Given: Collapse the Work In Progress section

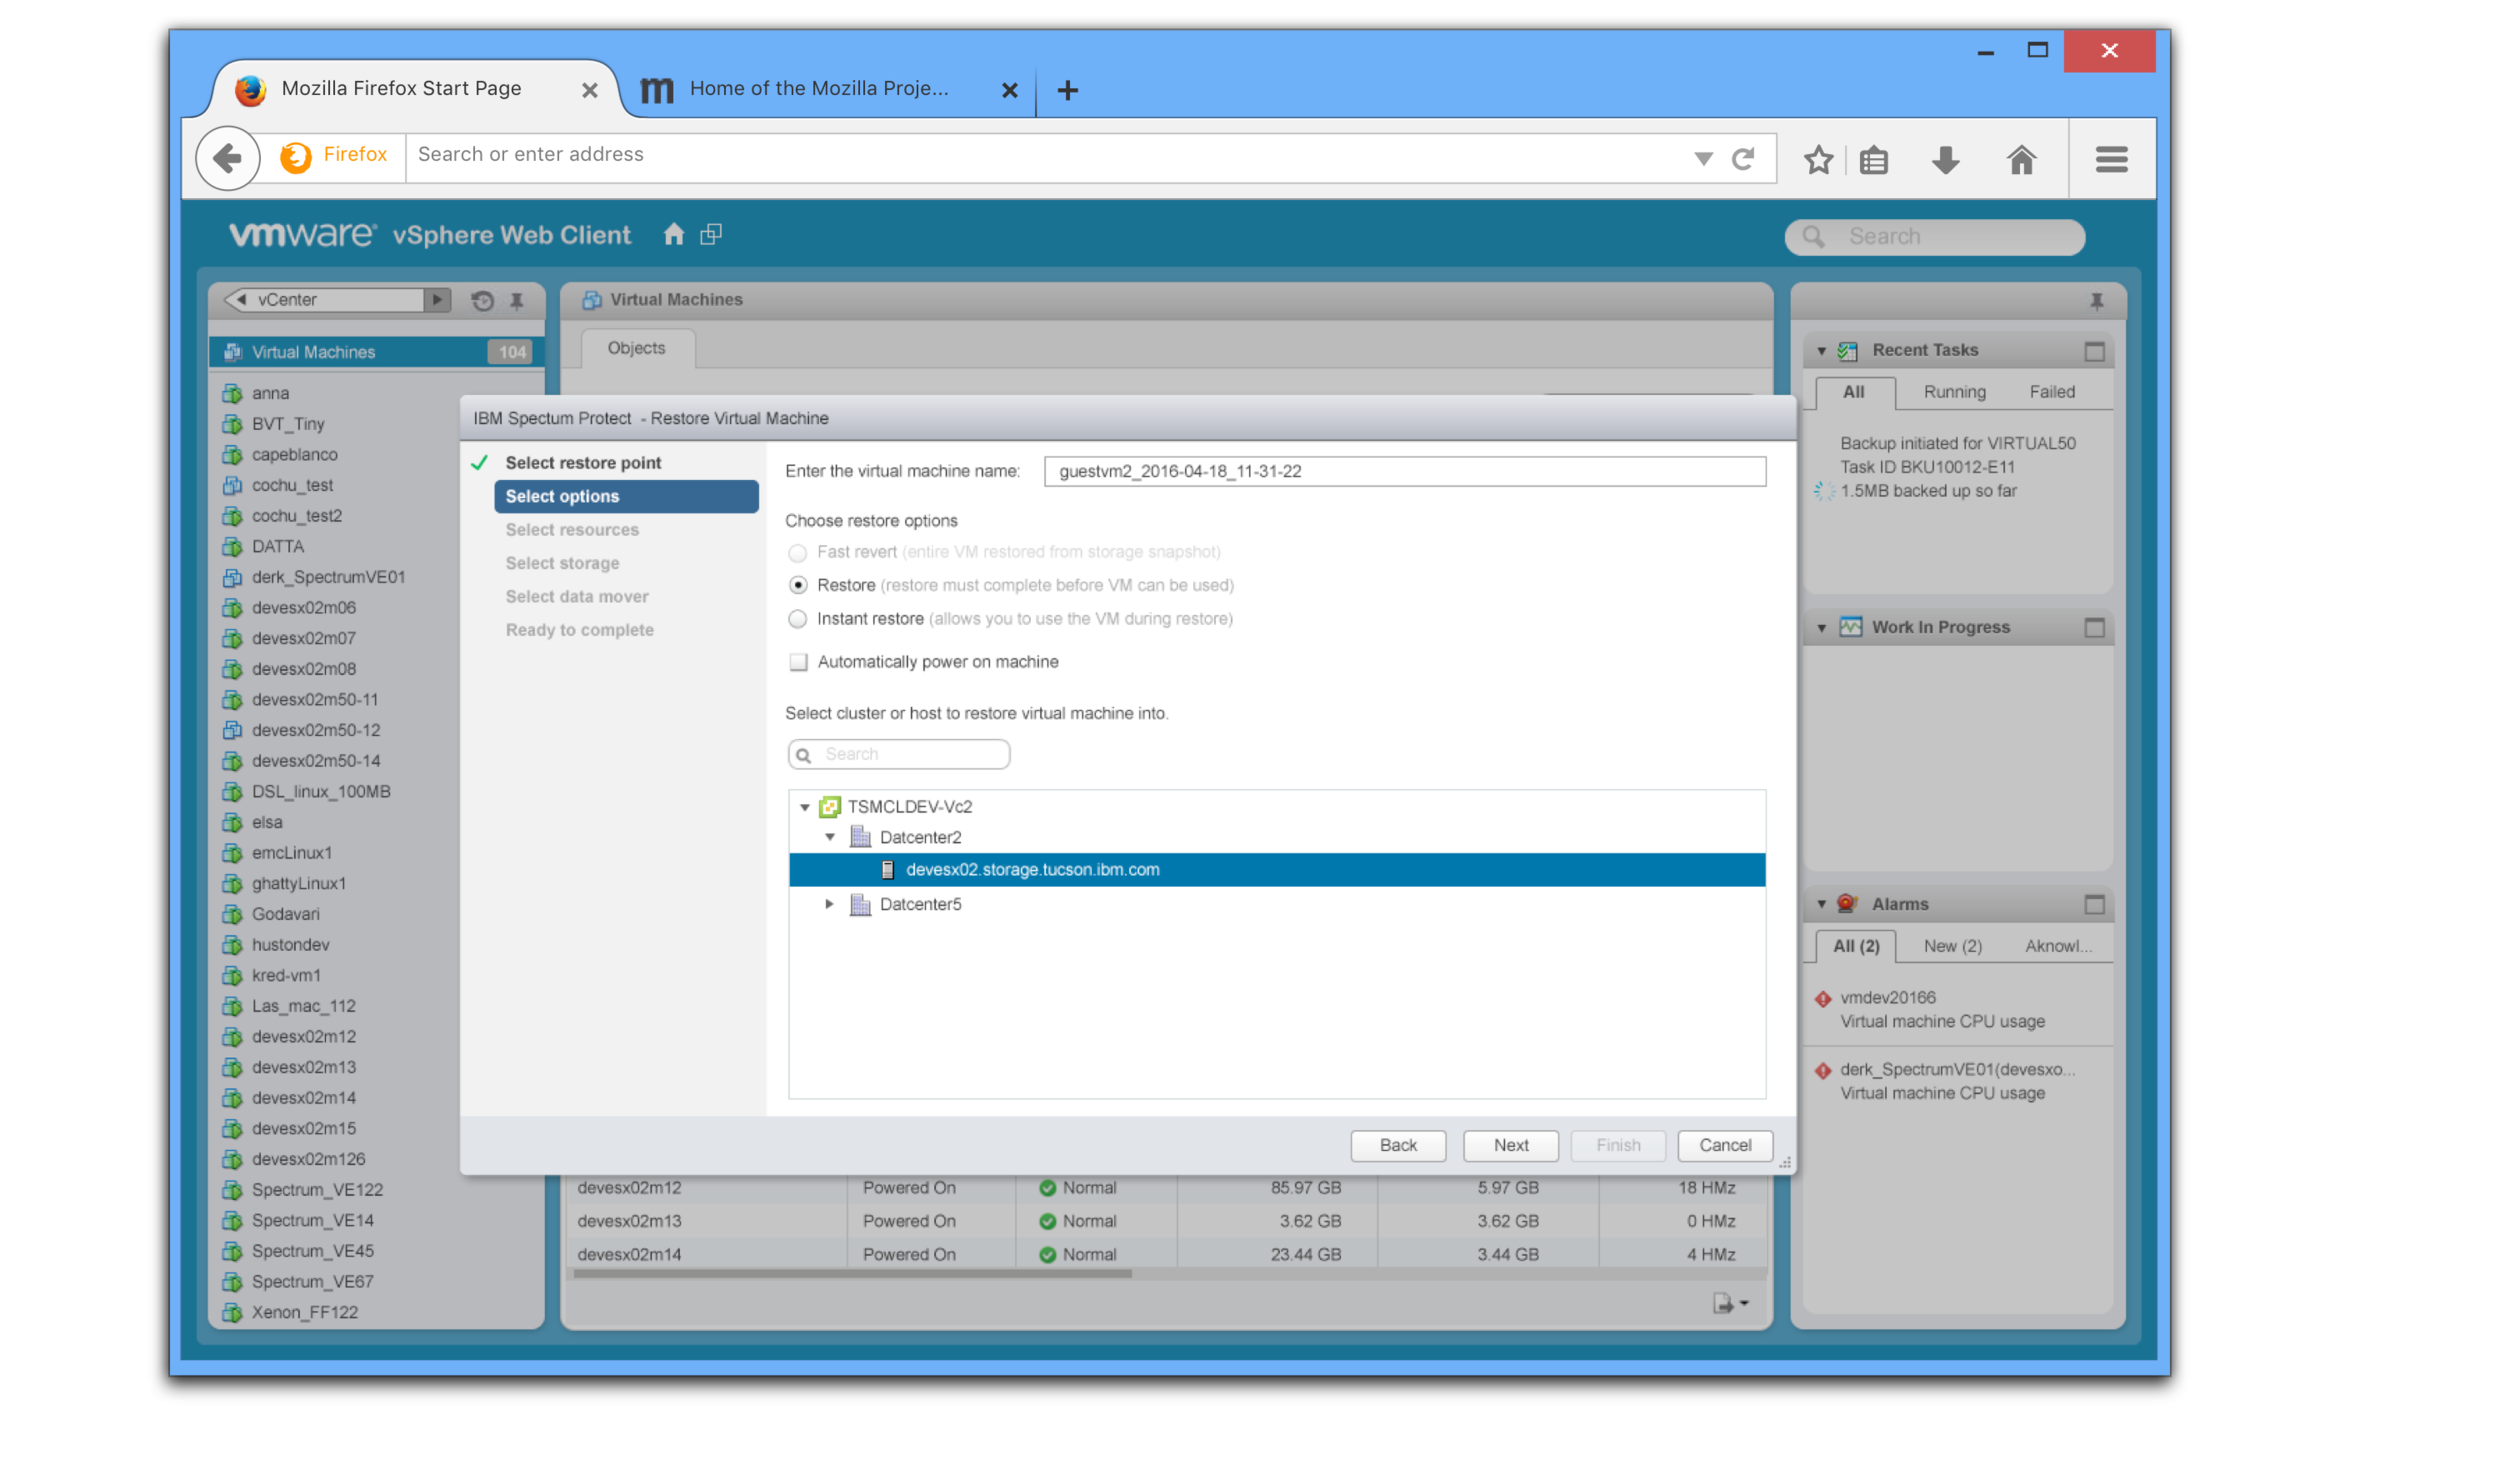Looking at the screenshot, I should [x=1821, y=628].
